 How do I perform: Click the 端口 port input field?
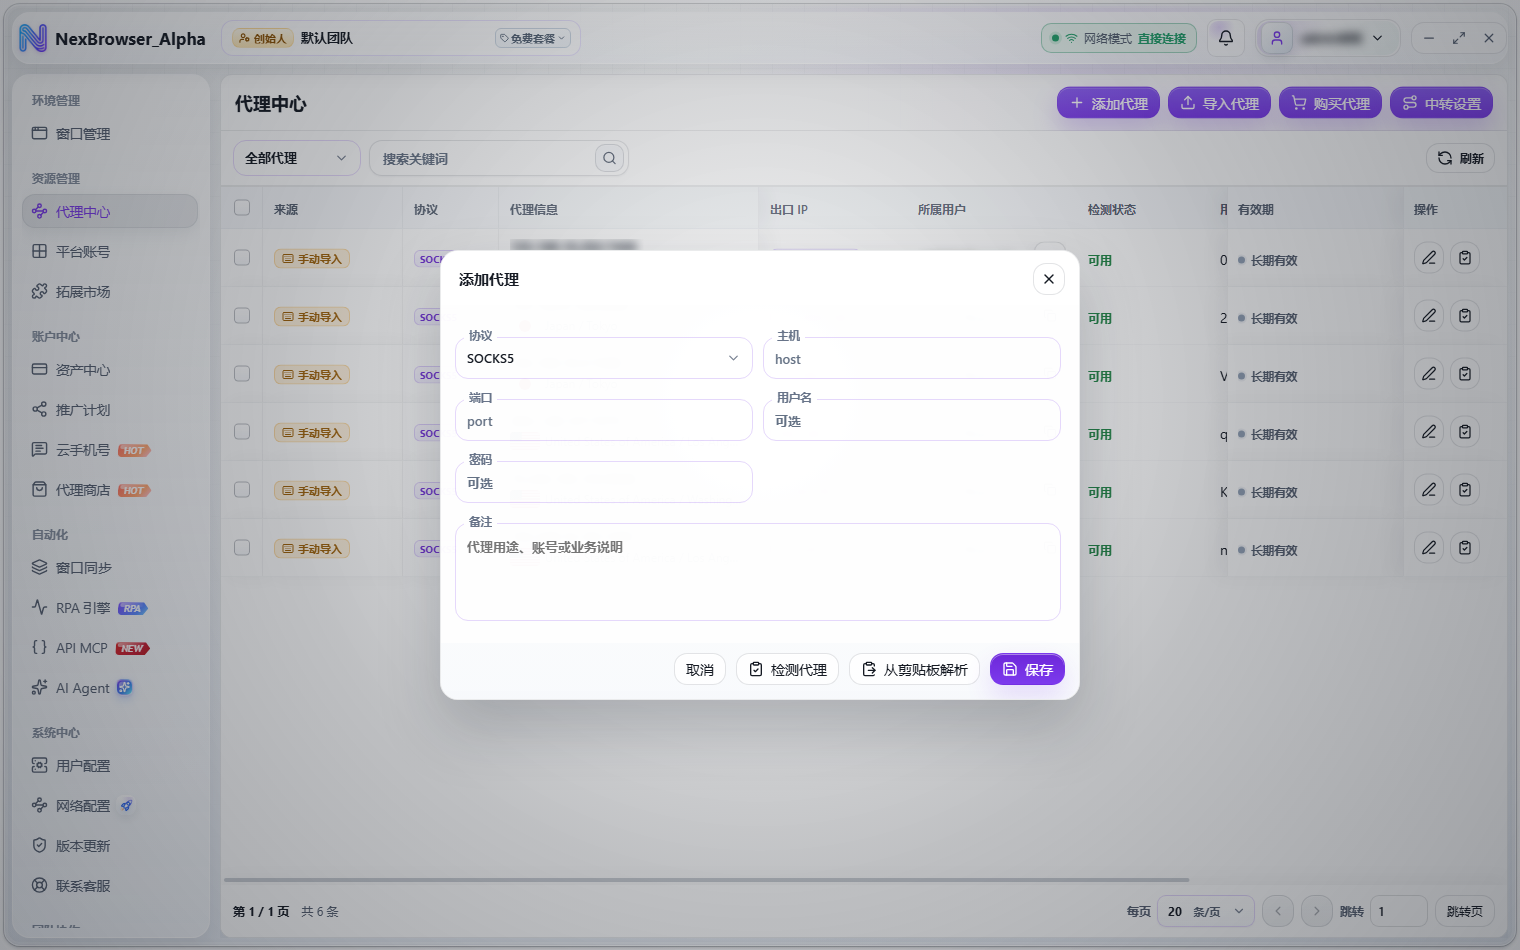[604, 420]
